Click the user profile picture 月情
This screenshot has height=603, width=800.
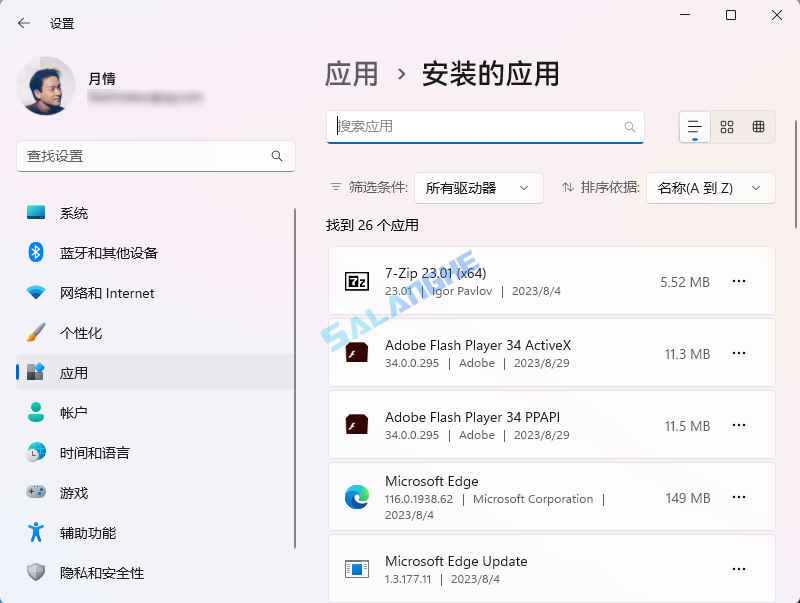point(47,87)
